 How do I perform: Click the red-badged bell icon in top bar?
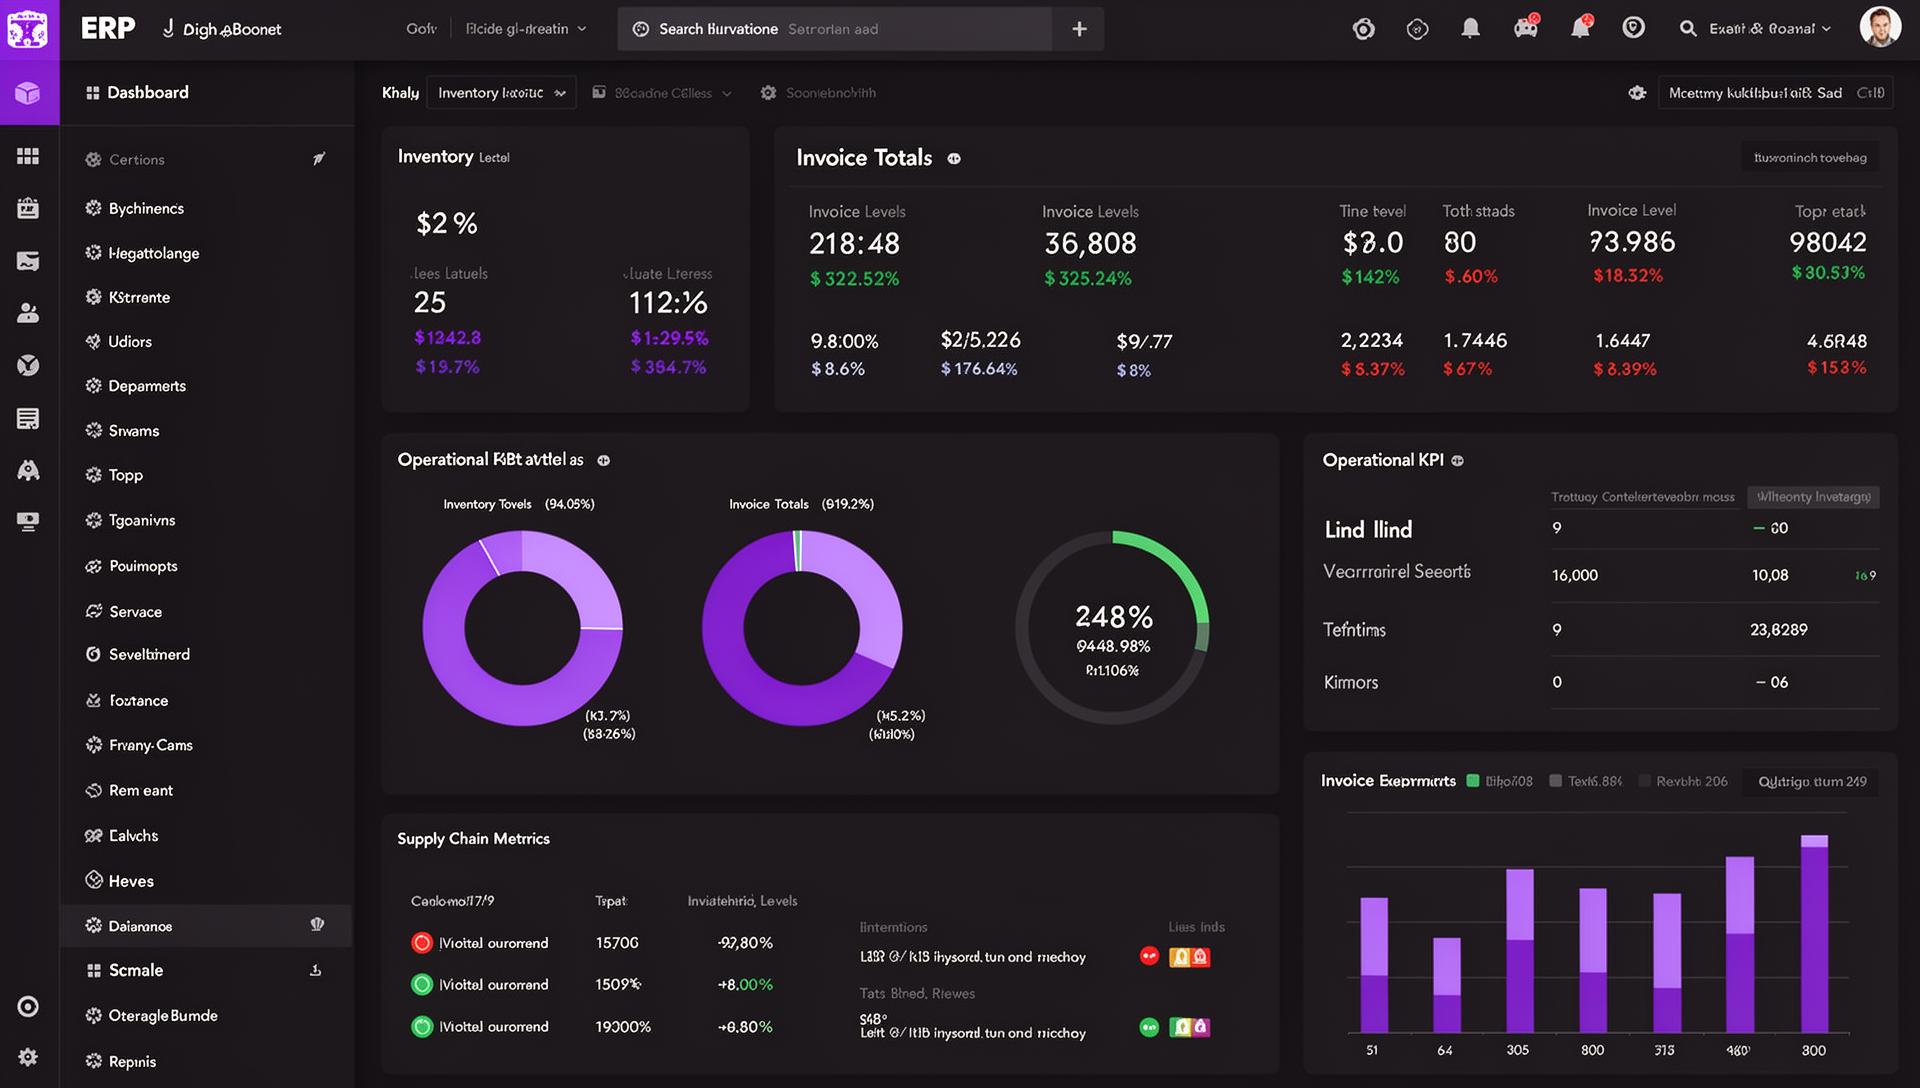pos(1580,28)
